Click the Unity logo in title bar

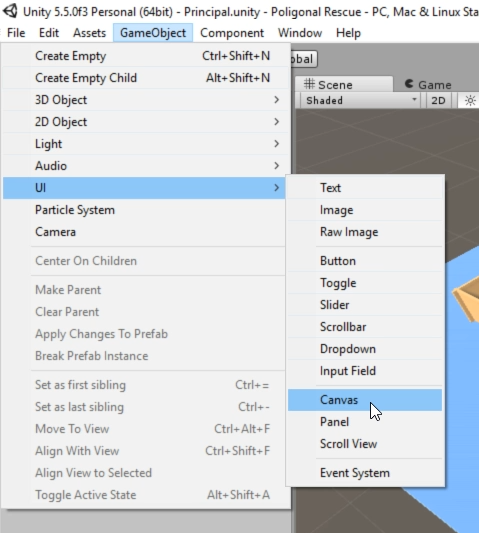(x=10, y=11)
